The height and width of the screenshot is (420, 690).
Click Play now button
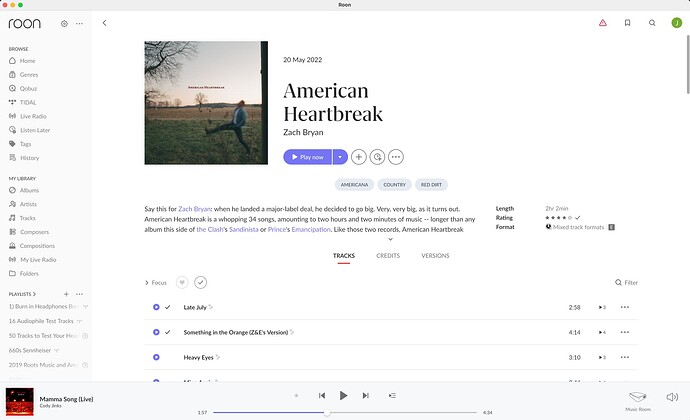pos(308,157)
